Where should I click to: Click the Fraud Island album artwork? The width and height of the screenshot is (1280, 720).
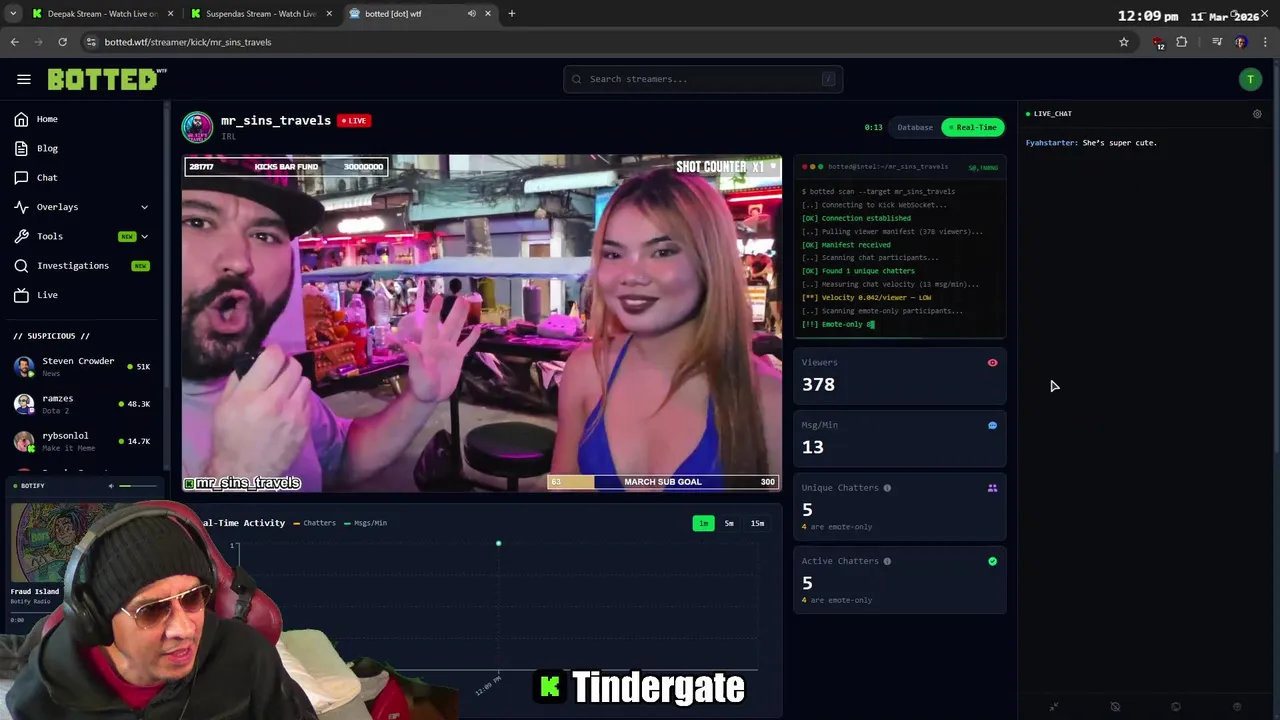[x=50, y=544]
